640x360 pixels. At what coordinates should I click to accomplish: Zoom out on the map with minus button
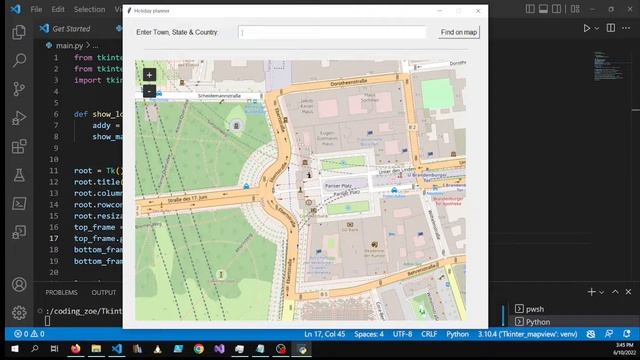click(149, 91)
